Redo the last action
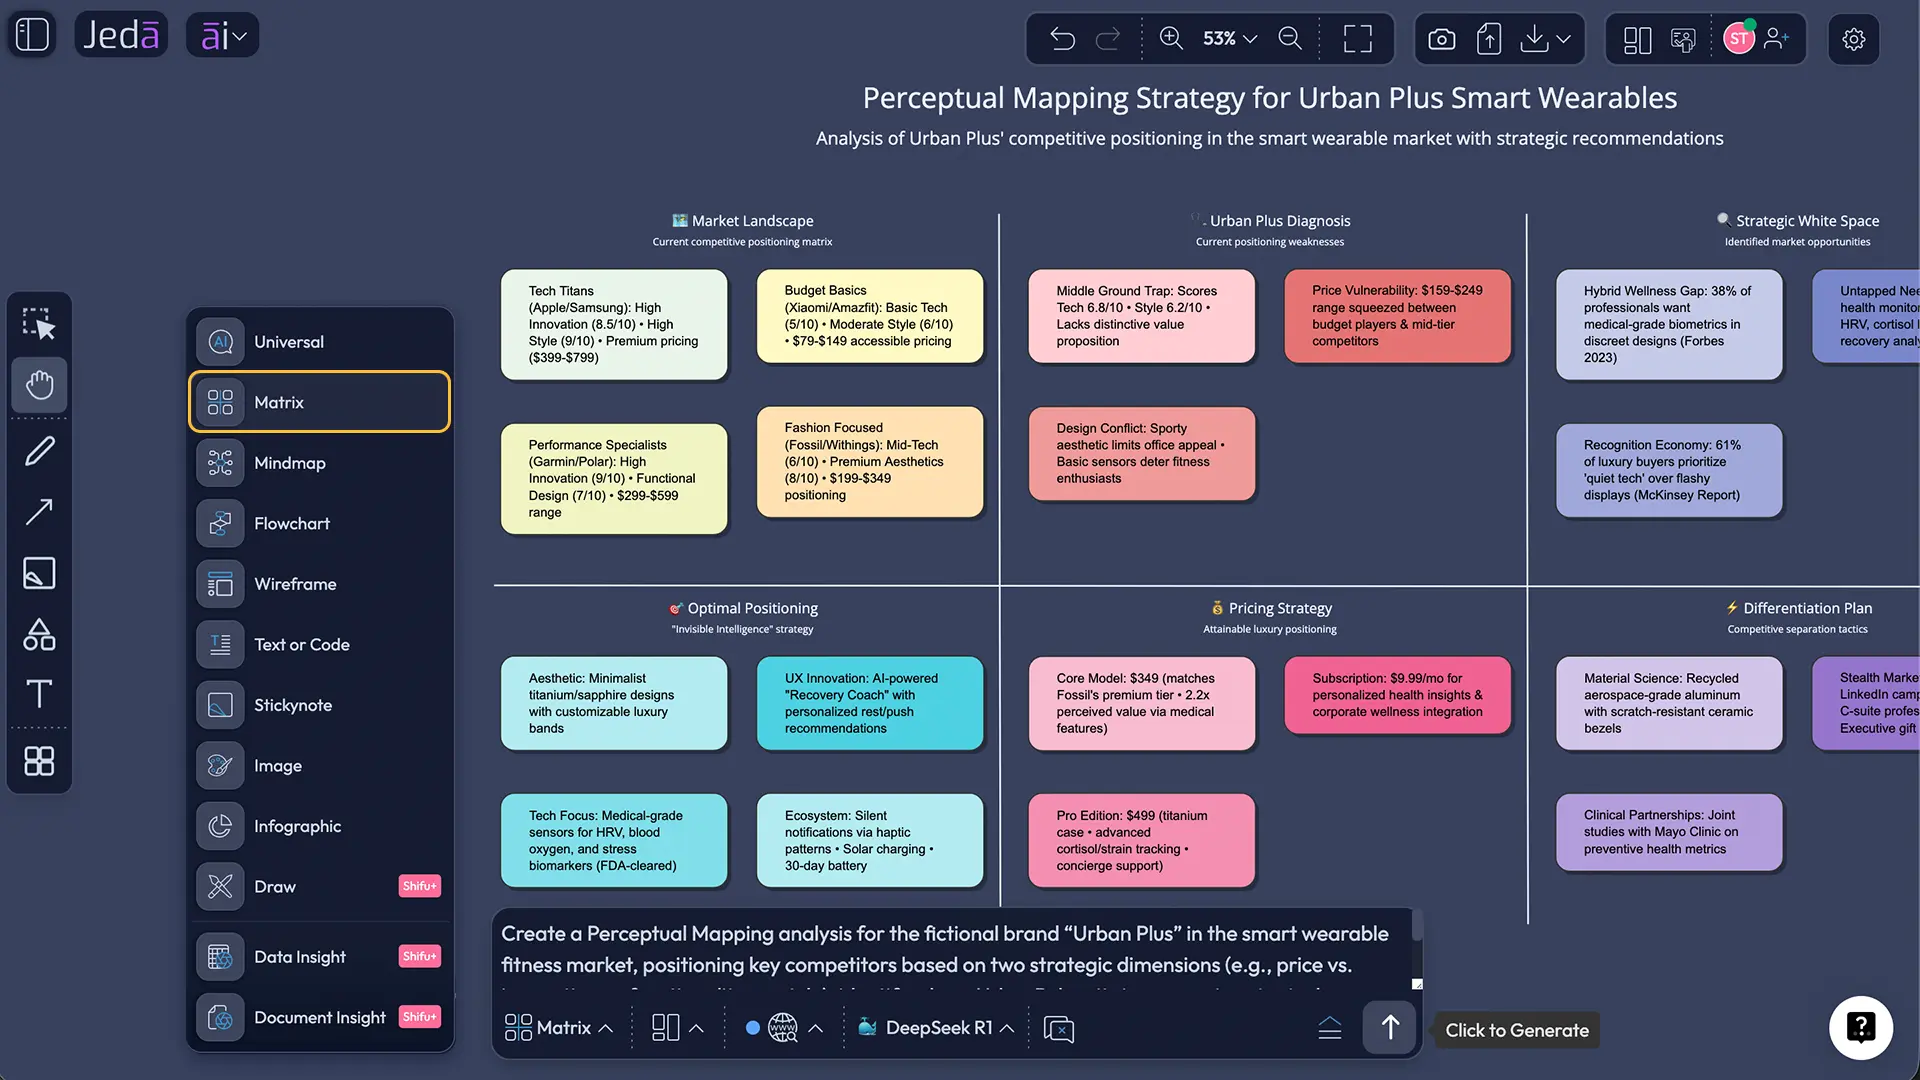1920x1080 pixels. coord(1108,39)
